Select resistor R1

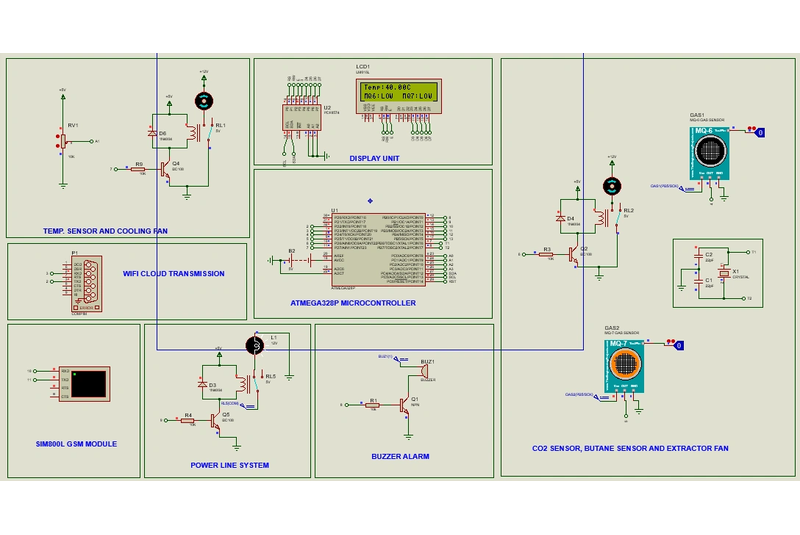pyautogui.click(x=372, y=405)
